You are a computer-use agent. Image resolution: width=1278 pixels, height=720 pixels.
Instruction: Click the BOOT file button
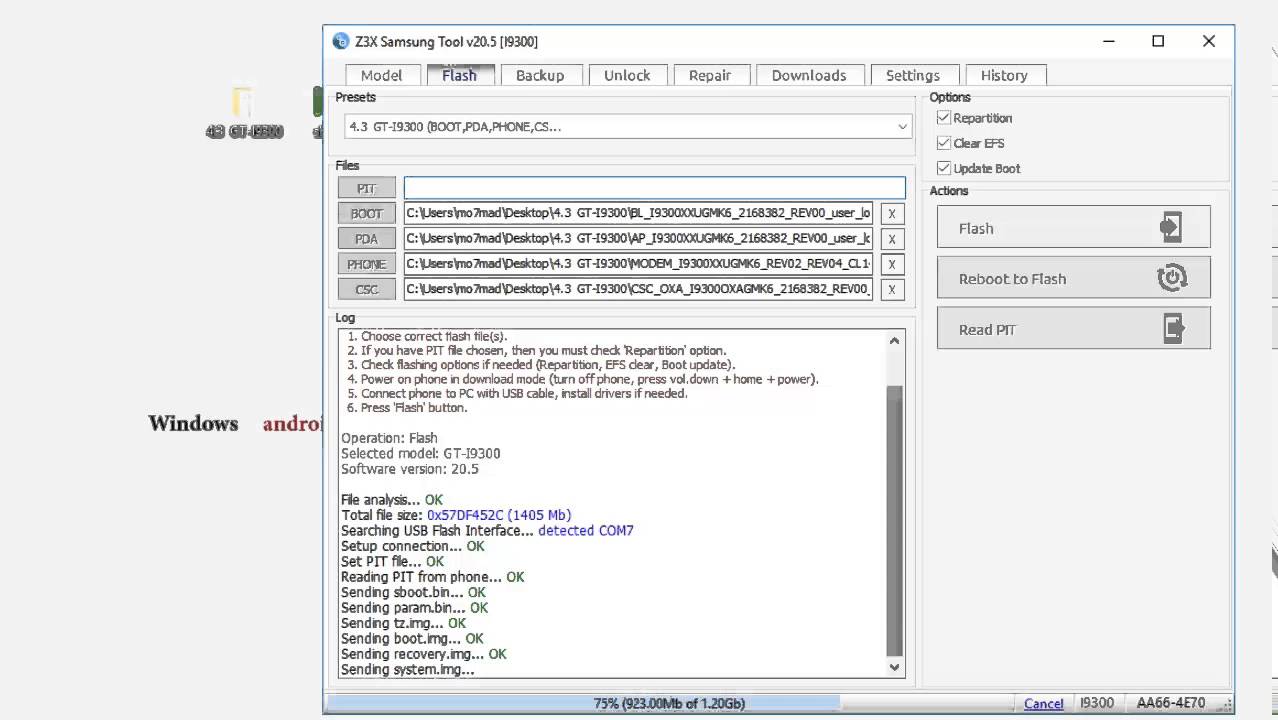pyautogui.click(x=367, y=213)
